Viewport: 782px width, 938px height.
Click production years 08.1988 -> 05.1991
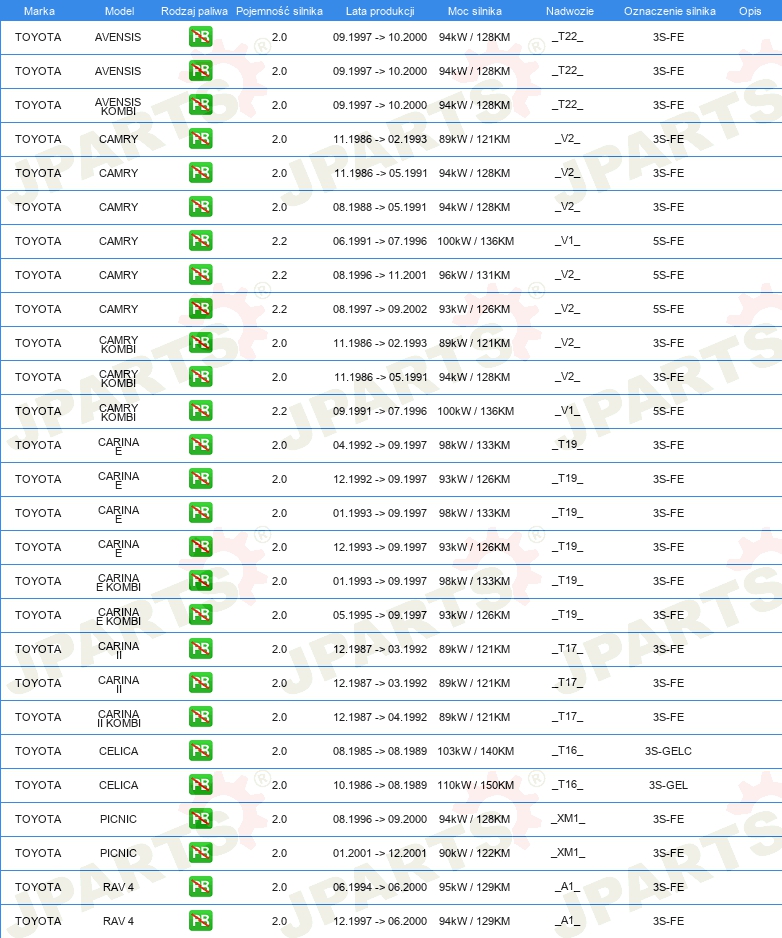[x=380, y=207]
